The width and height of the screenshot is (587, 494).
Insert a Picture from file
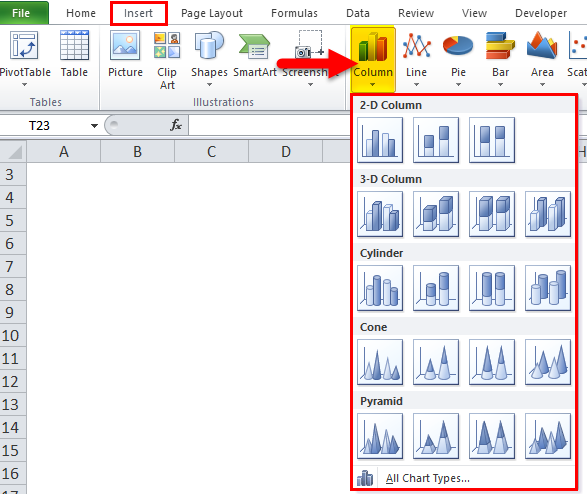125,54
